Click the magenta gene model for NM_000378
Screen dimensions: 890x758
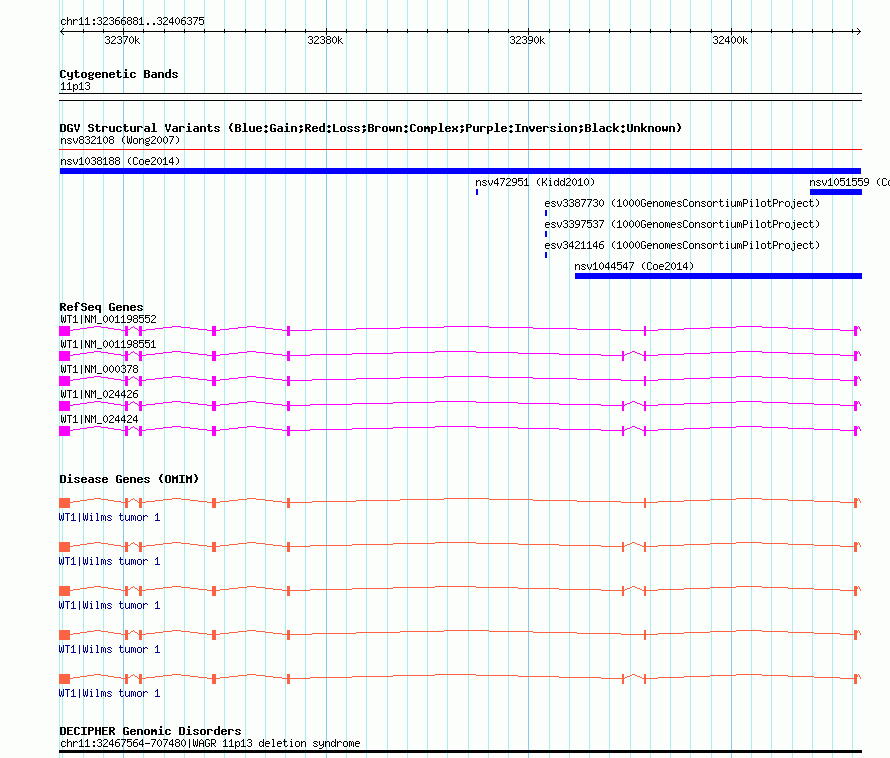pos(460,380)
